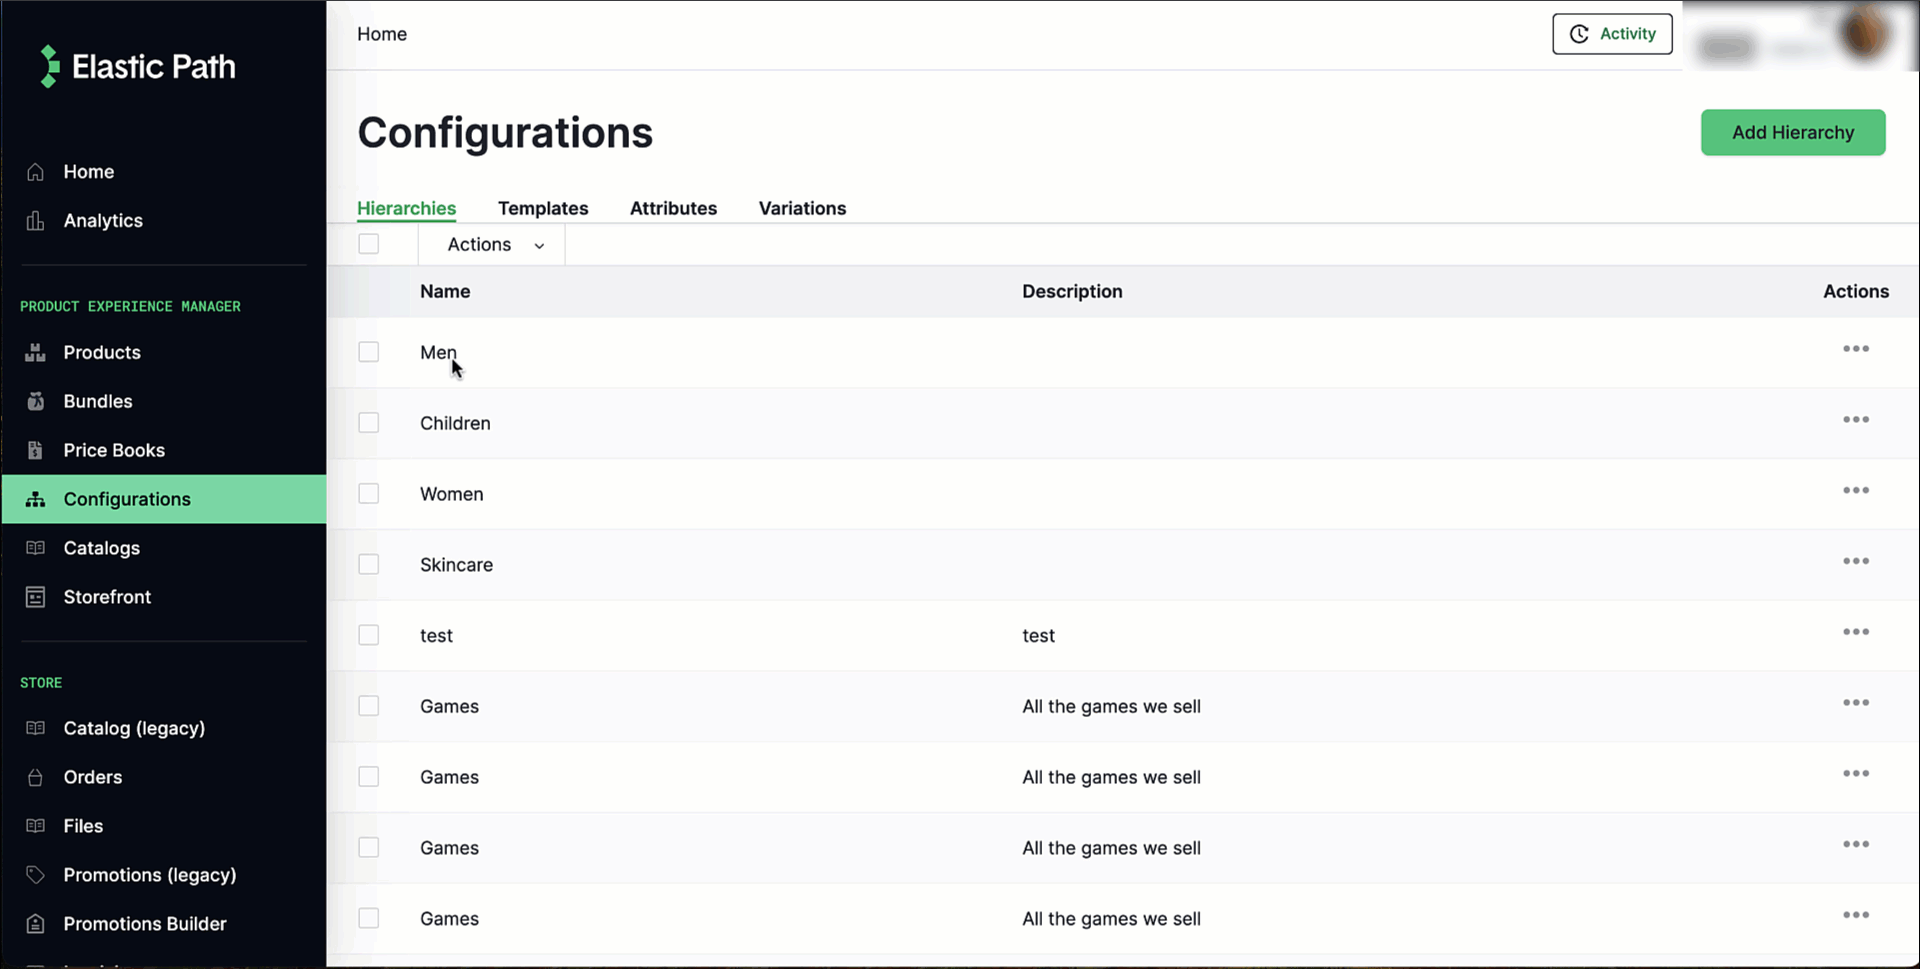Select the Orders padlock icon
The width and height of the screenshot is (1920, 969).
click(35, 777)
